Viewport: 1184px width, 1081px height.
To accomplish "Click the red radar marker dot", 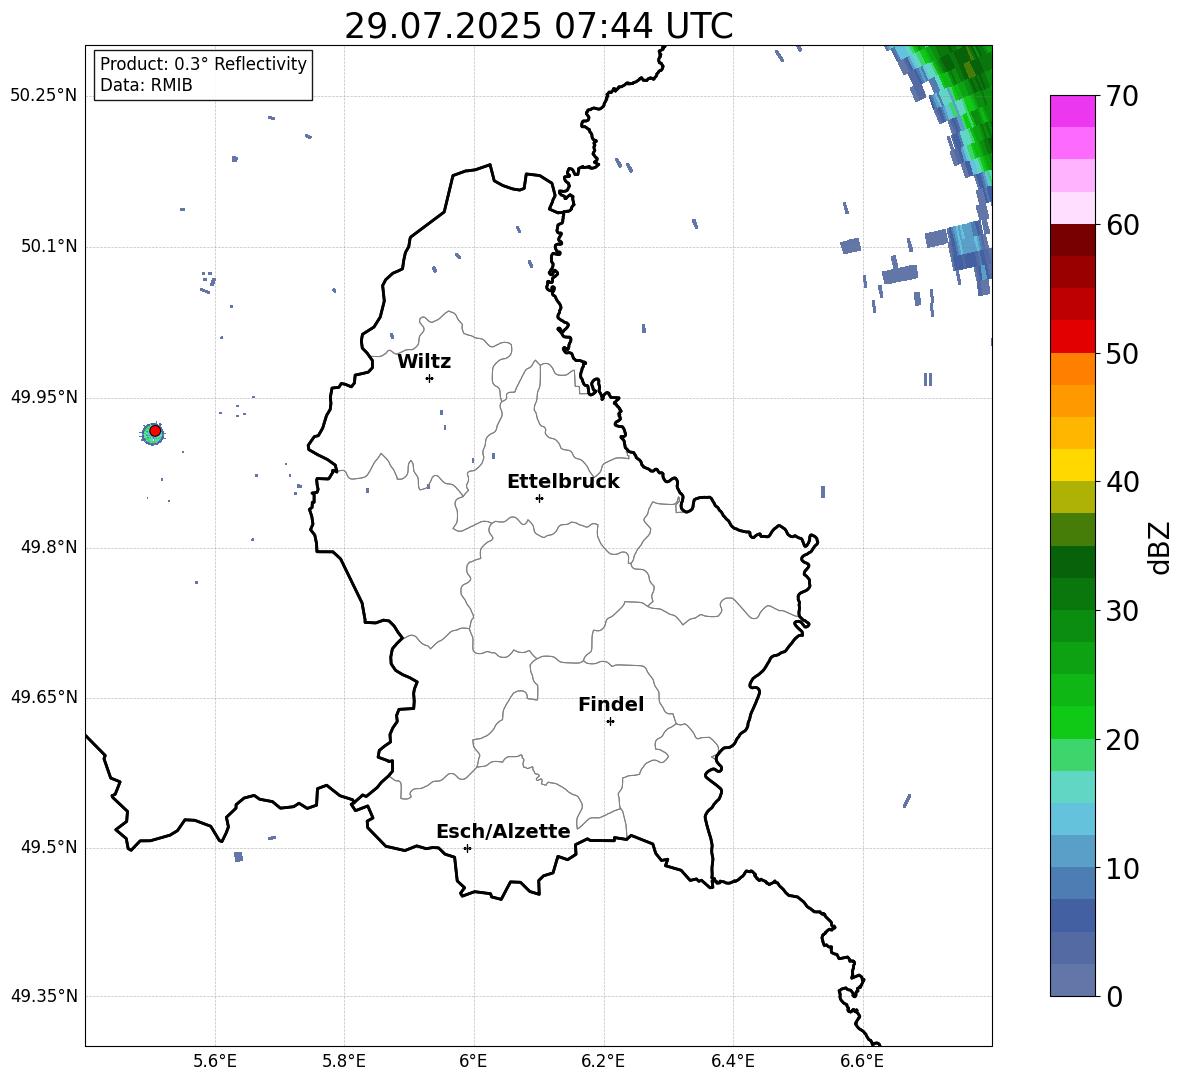I will [x=155, y=431].
